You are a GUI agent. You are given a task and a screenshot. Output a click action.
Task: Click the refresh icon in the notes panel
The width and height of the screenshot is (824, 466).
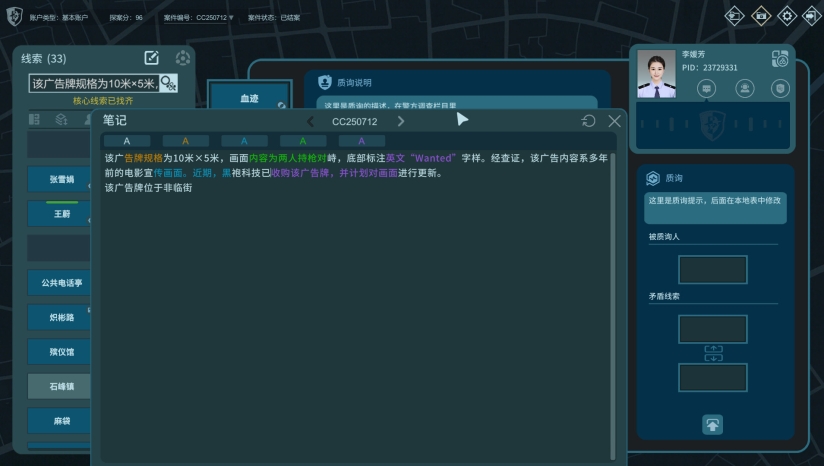tap(589, 121)
